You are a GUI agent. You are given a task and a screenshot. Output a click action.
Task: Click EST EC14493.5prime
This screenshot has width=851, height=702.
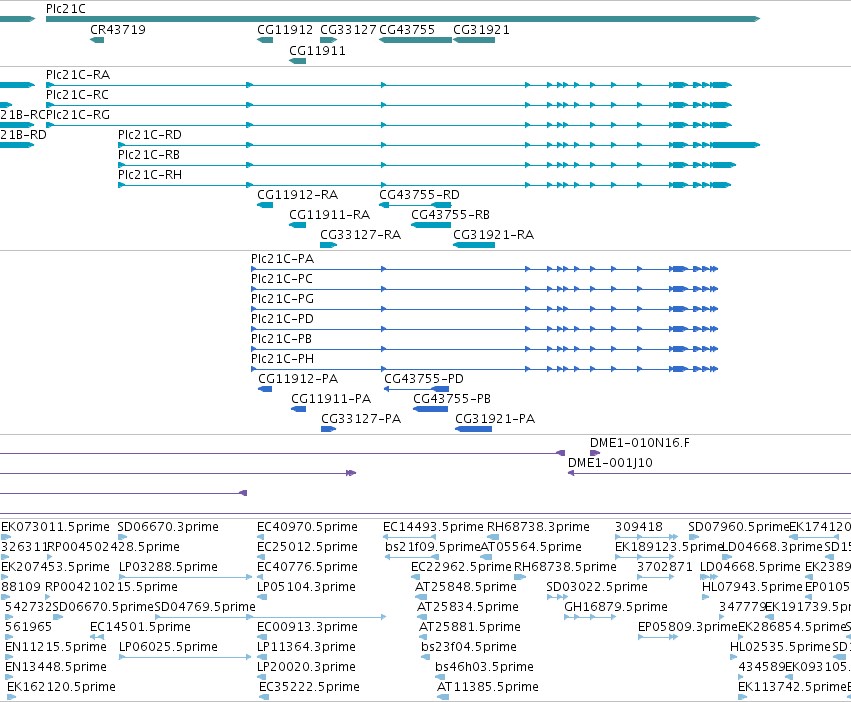433,527
